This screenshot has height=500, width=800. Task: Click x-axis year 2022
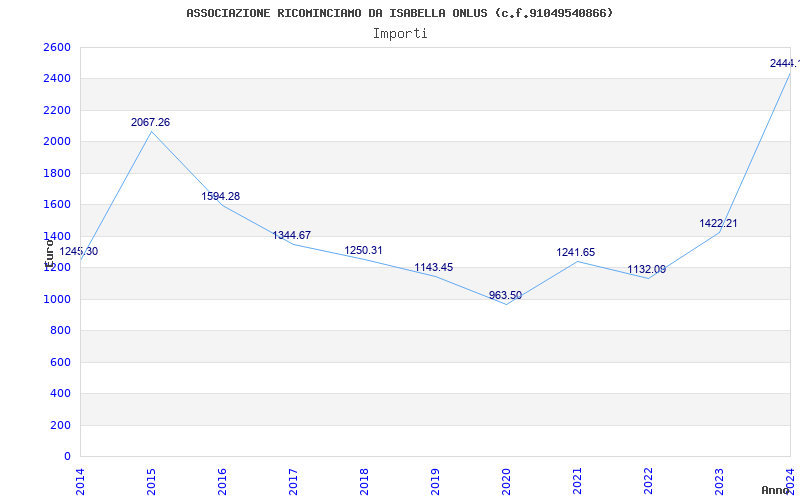click(x=647, y=482)
